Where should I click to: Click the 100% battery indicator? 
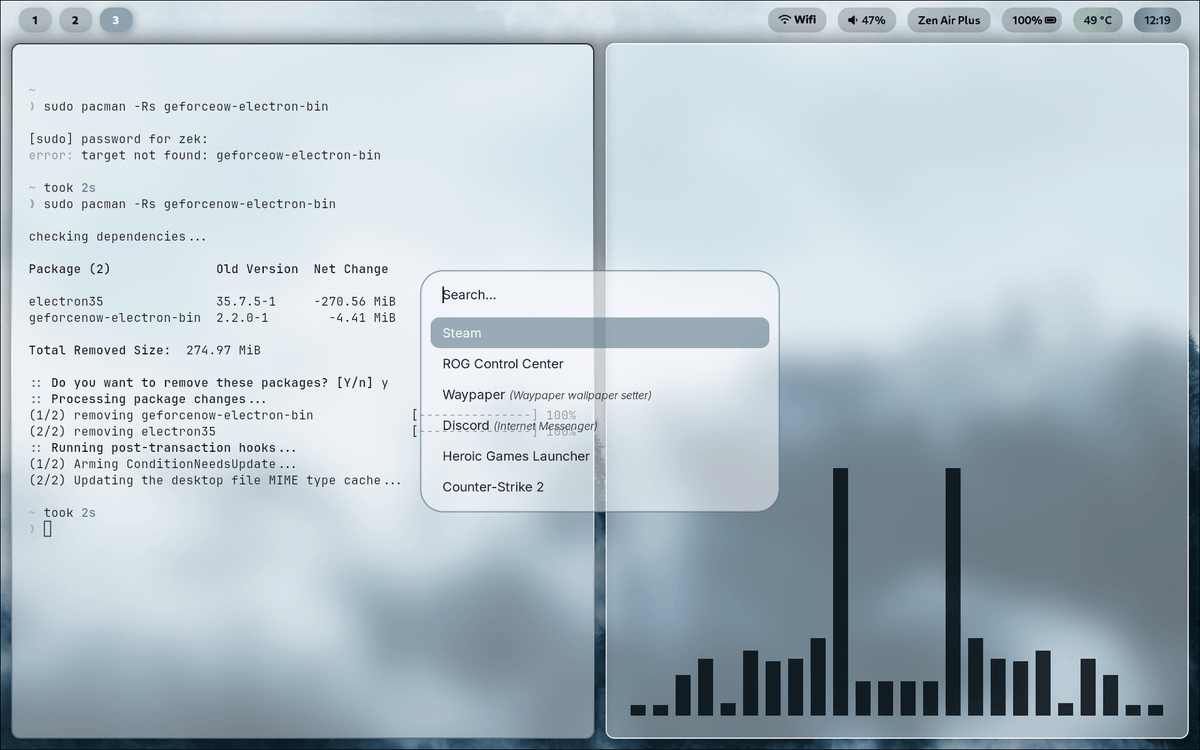[1032, 20]
